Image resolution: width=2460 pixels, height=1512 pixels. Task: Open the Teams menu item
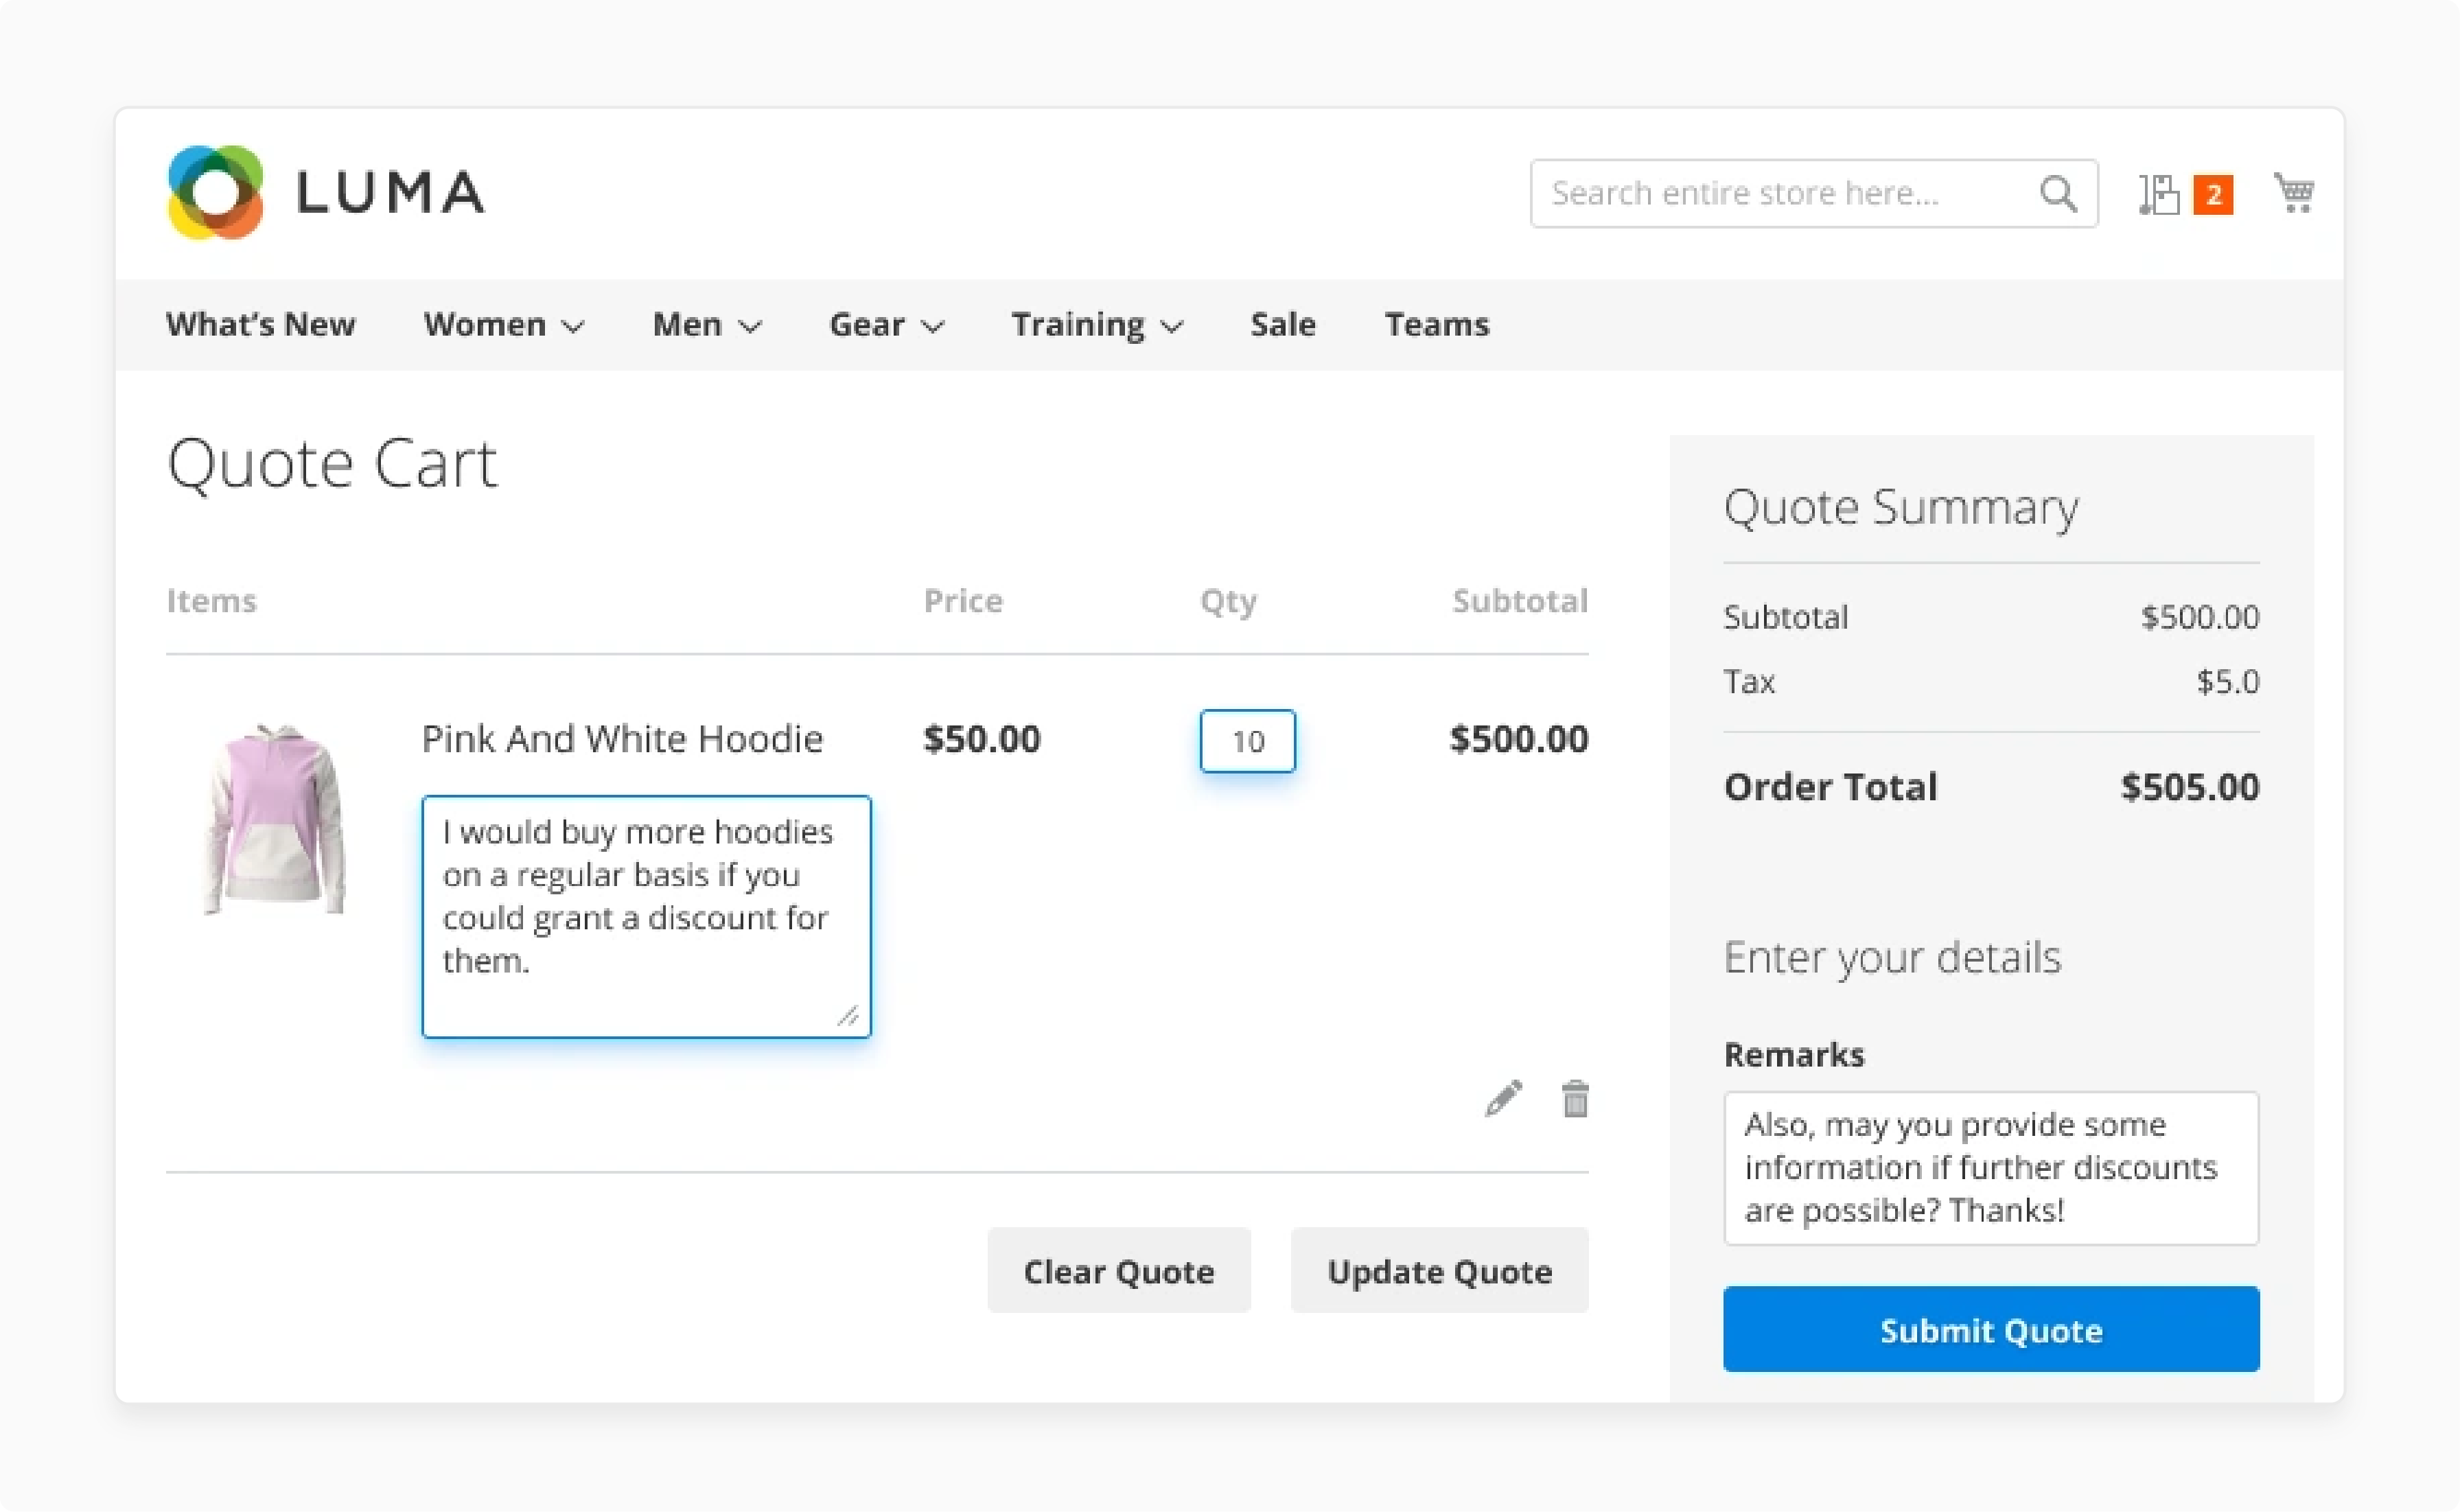tap(1437, 324)
